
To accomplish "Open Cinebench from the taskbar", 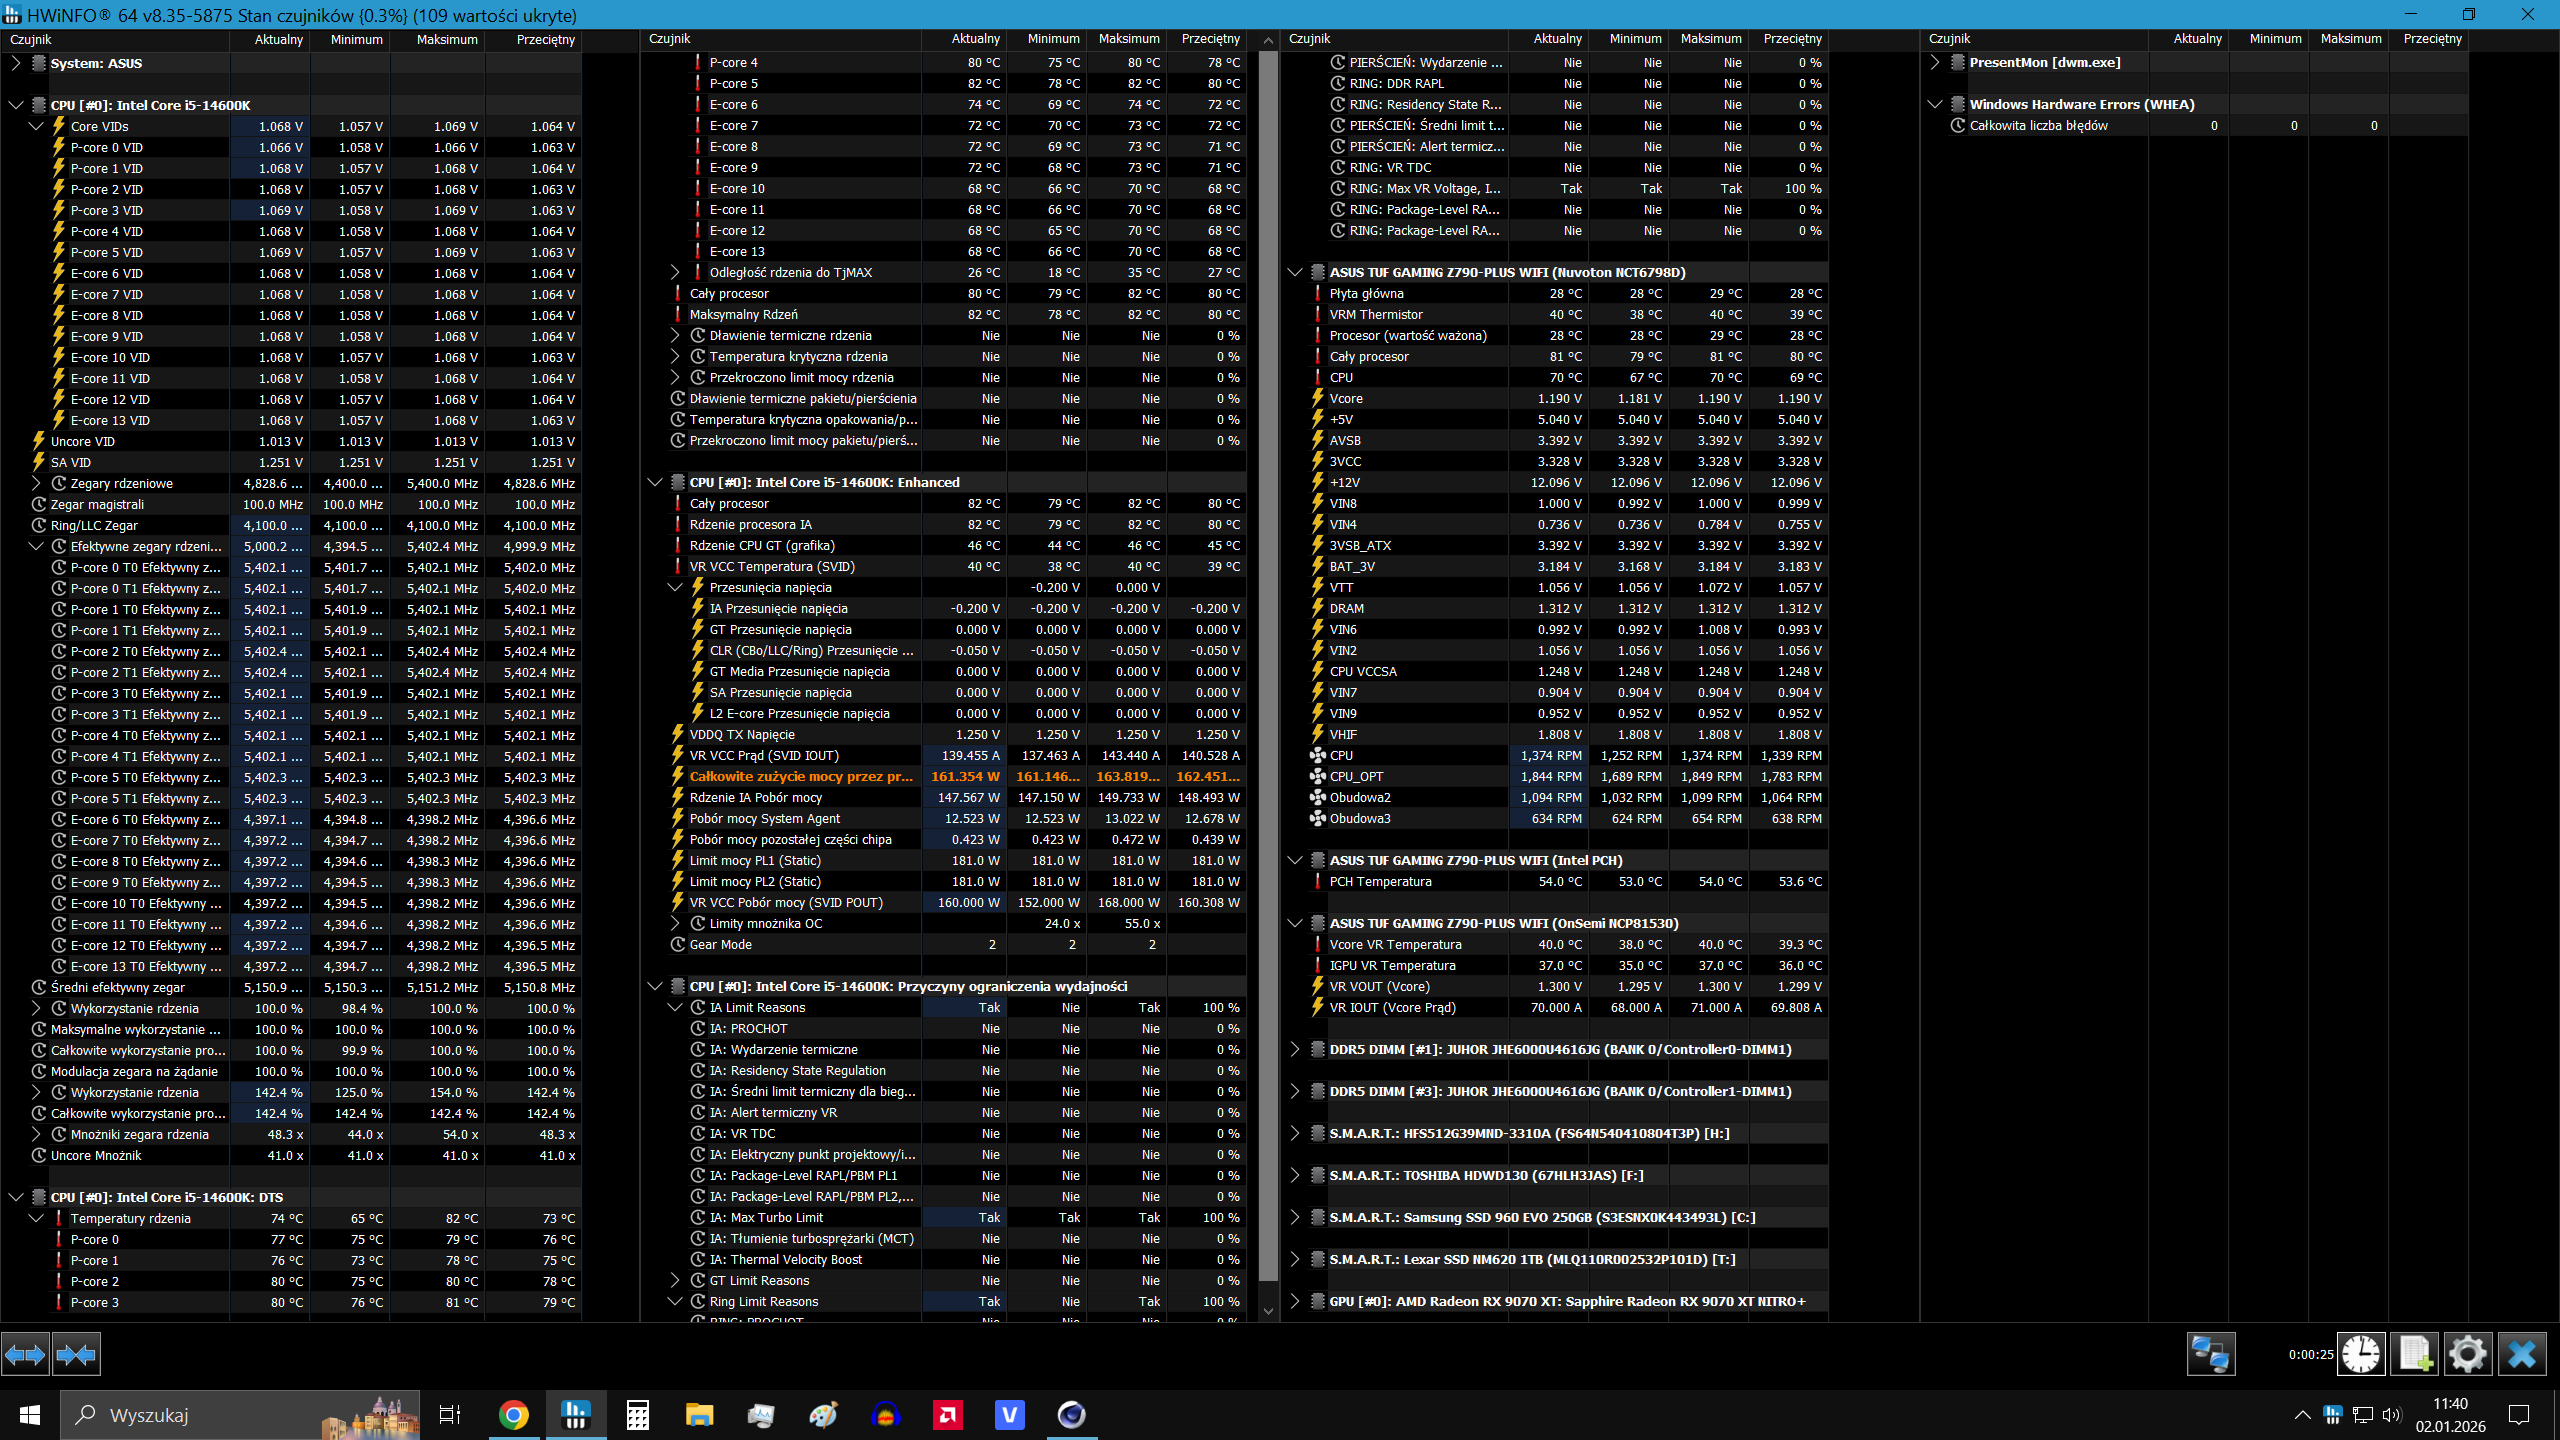I will coord(1071,1415).
